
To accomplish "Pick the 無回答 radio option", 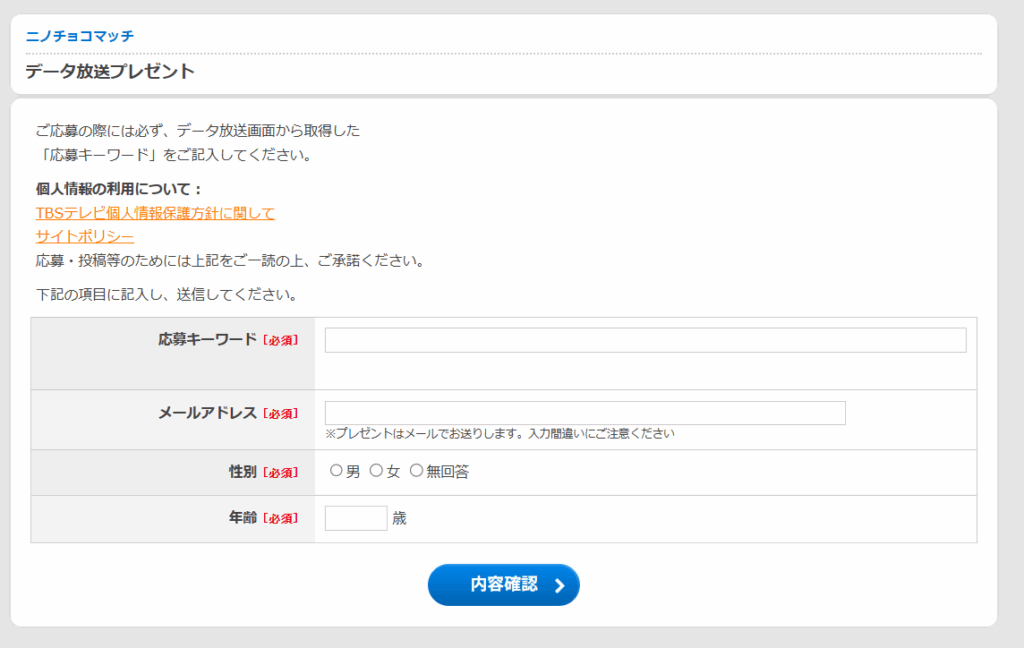I will pos(417,471).
